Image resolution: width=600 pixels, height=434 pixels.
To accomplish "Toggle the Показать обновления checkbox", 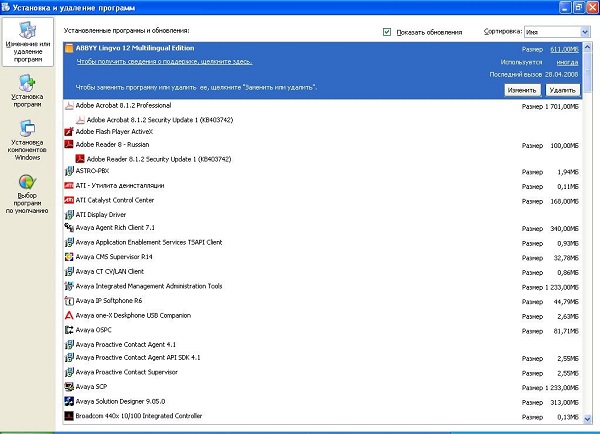I will point(387,32).
